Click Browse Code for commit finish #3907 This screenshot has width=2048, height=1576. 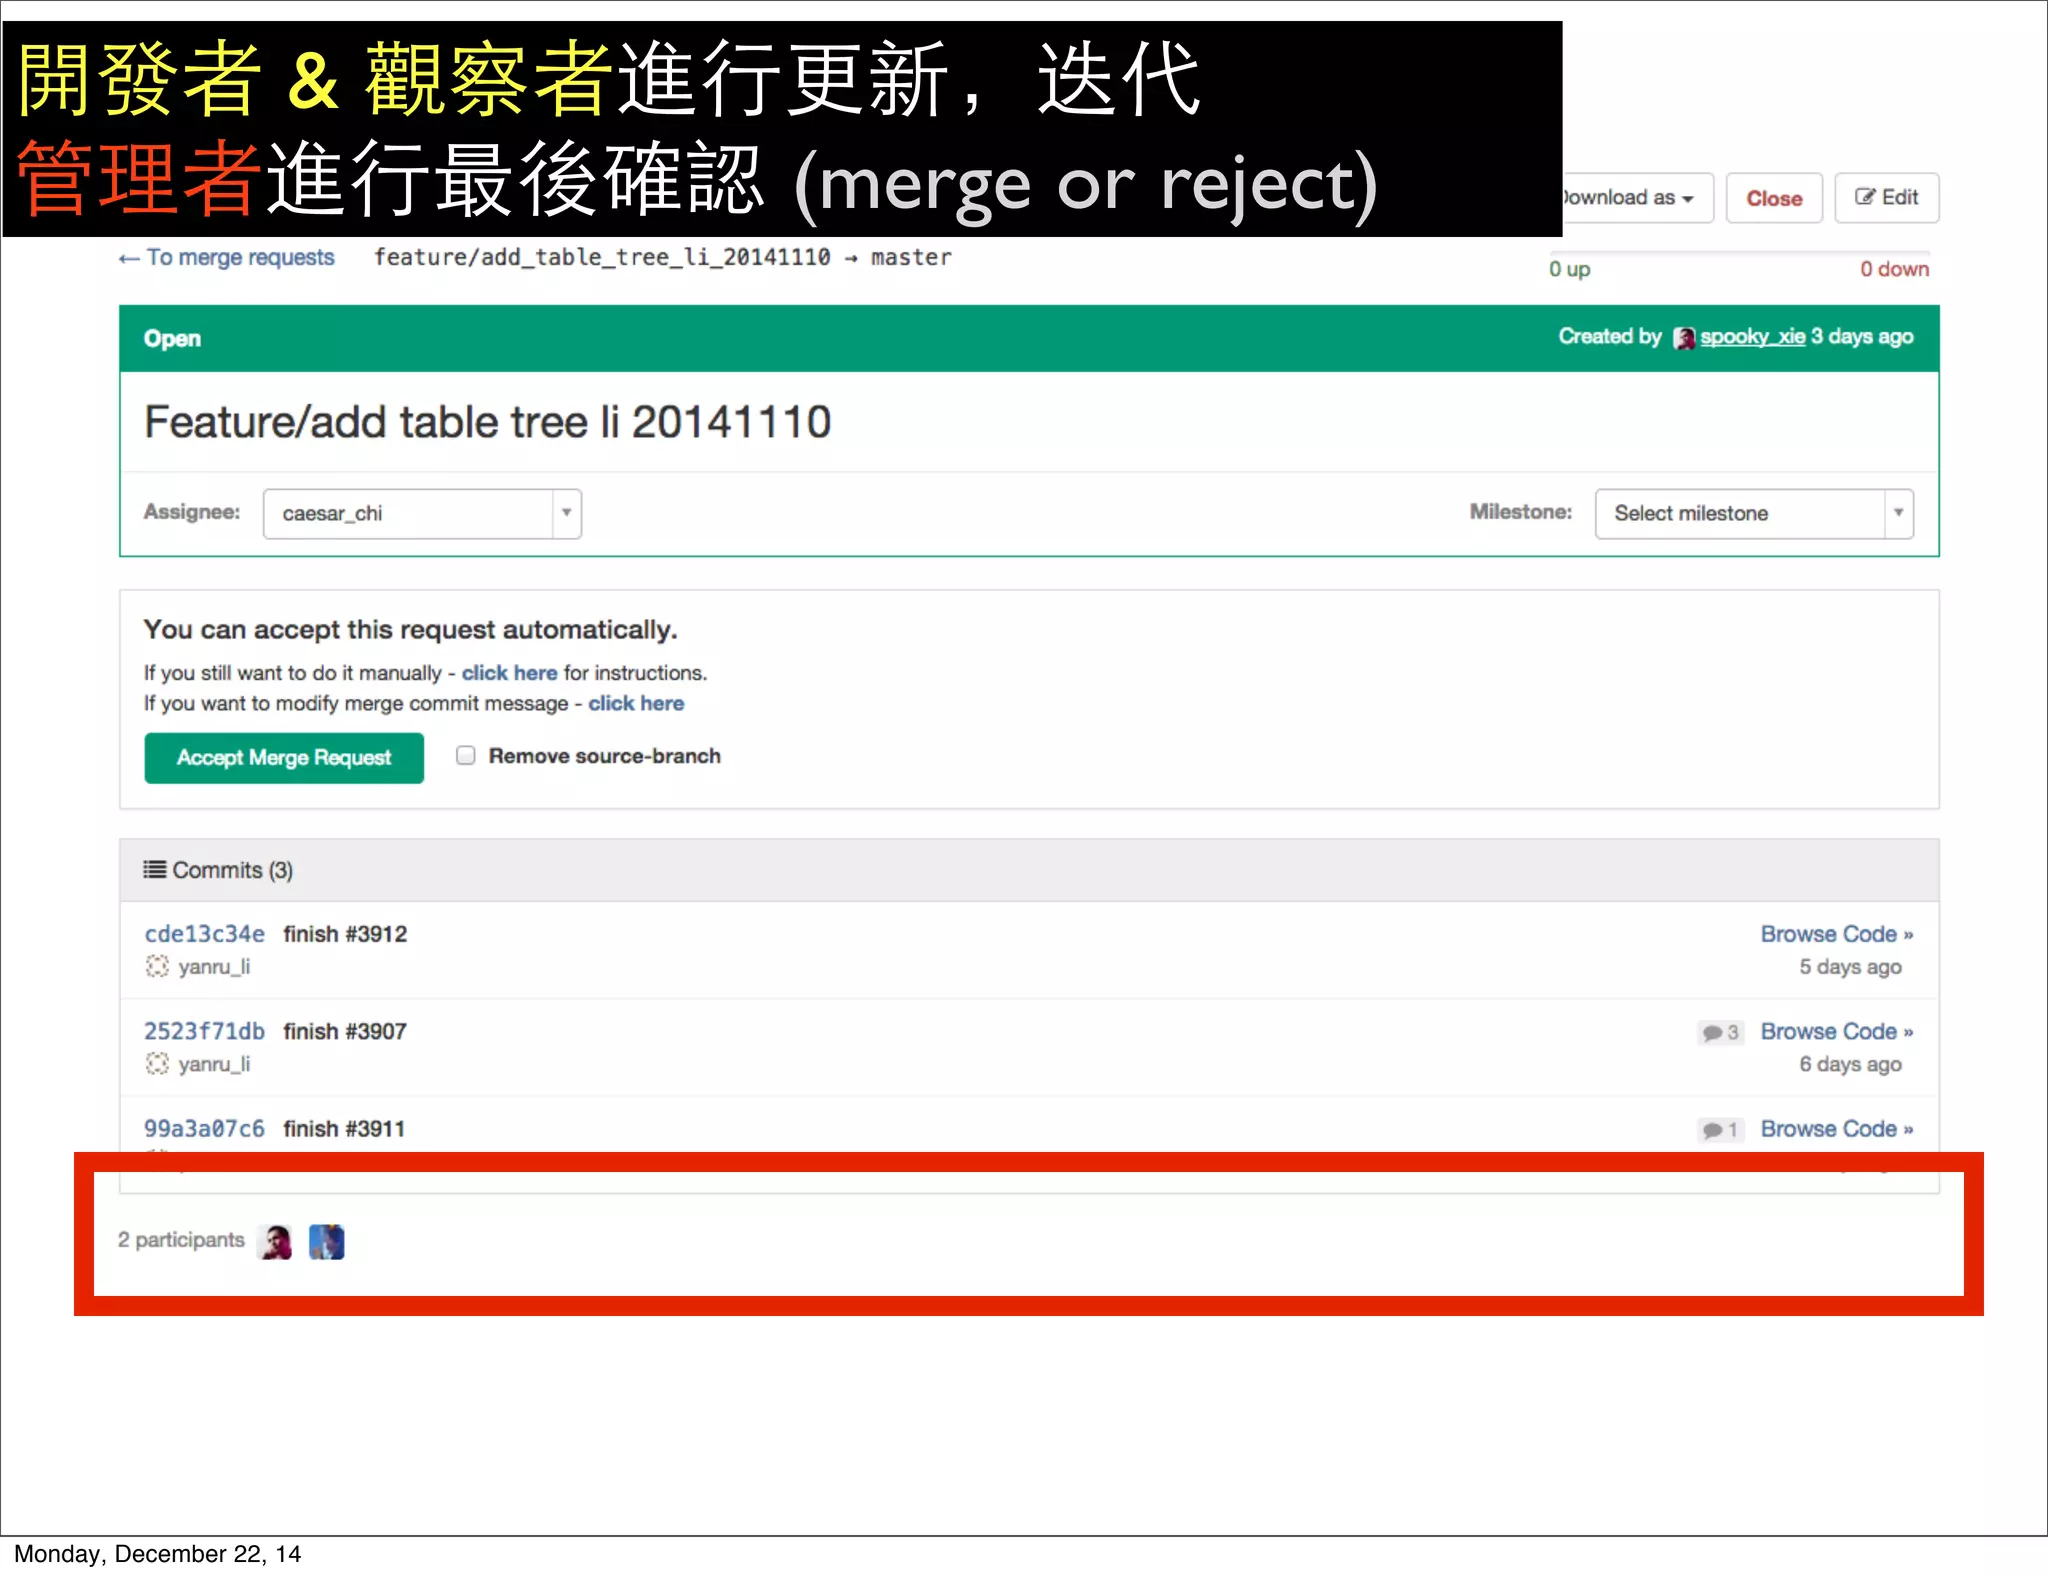point(1836,1031)
